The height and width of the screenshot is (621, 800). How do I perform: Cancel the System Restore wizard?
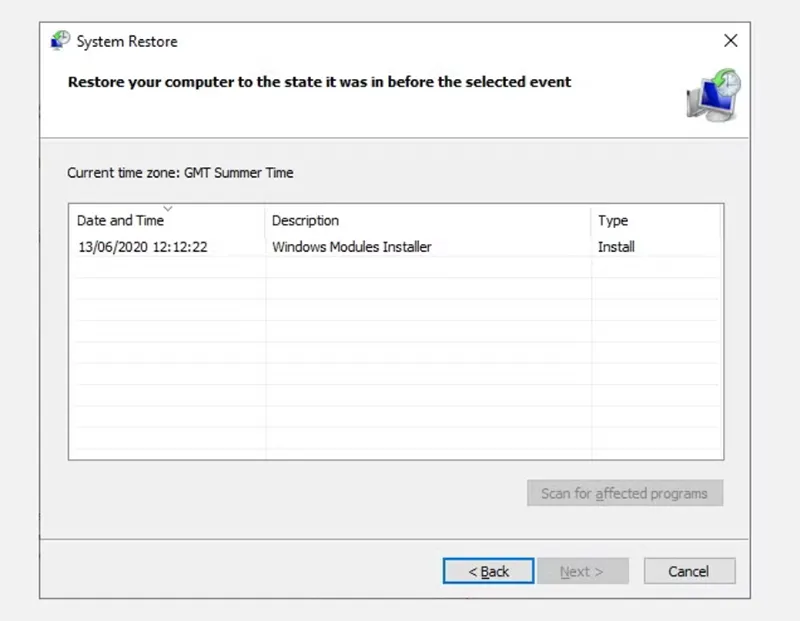click(x=688, y=571)
